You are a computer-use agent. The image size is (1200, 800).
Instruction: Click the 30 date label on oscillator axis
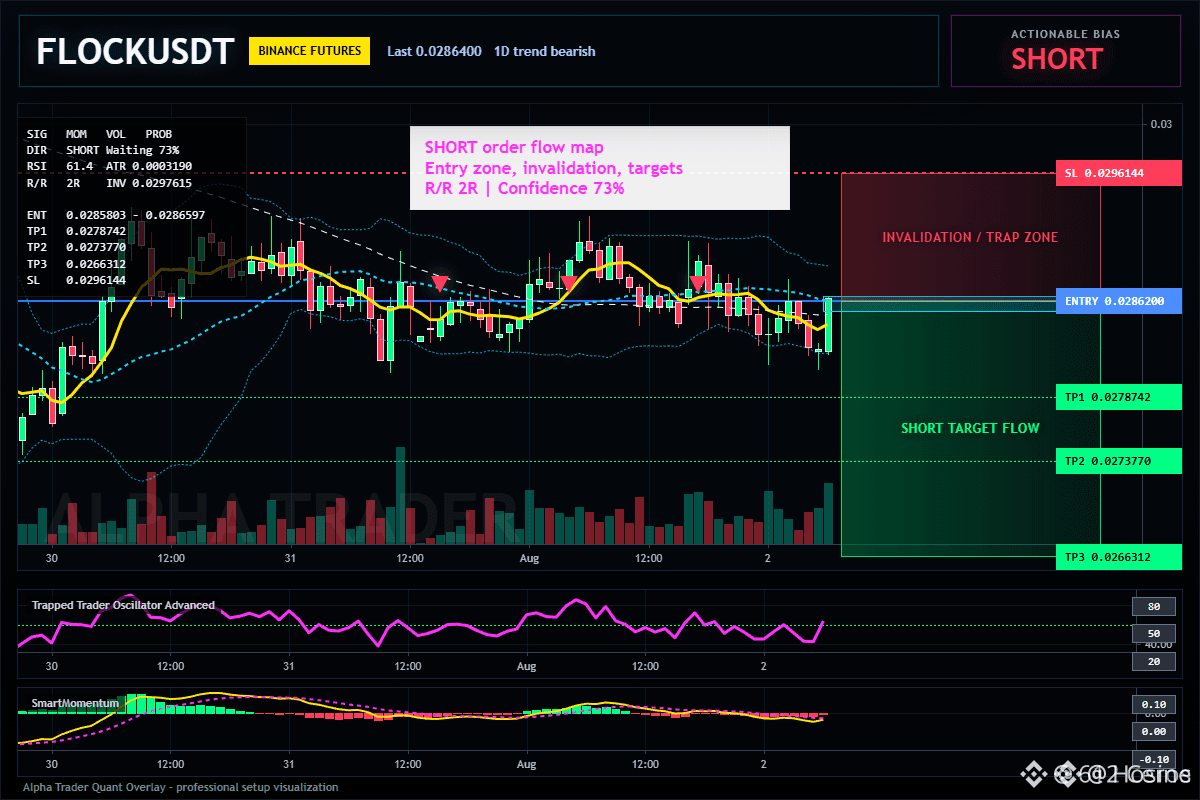(x=51, y=665)
